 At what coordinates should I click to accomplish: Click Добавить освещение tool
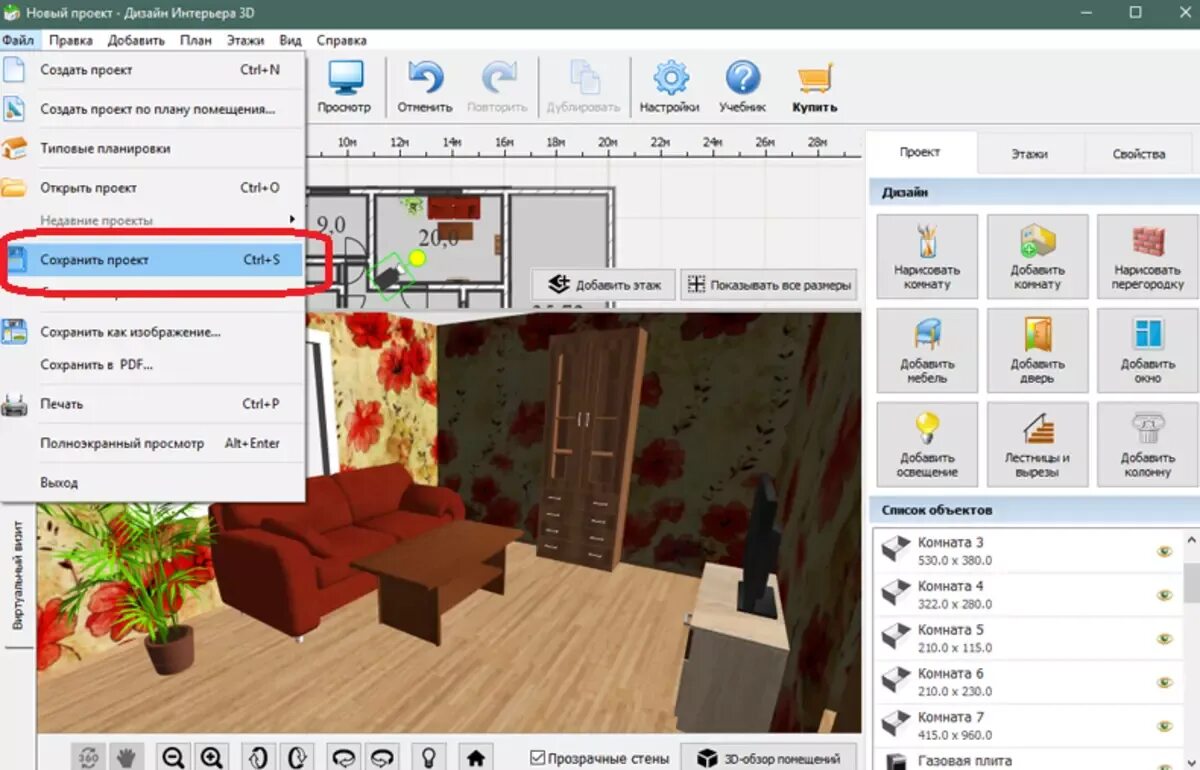[x=927, y=445]
